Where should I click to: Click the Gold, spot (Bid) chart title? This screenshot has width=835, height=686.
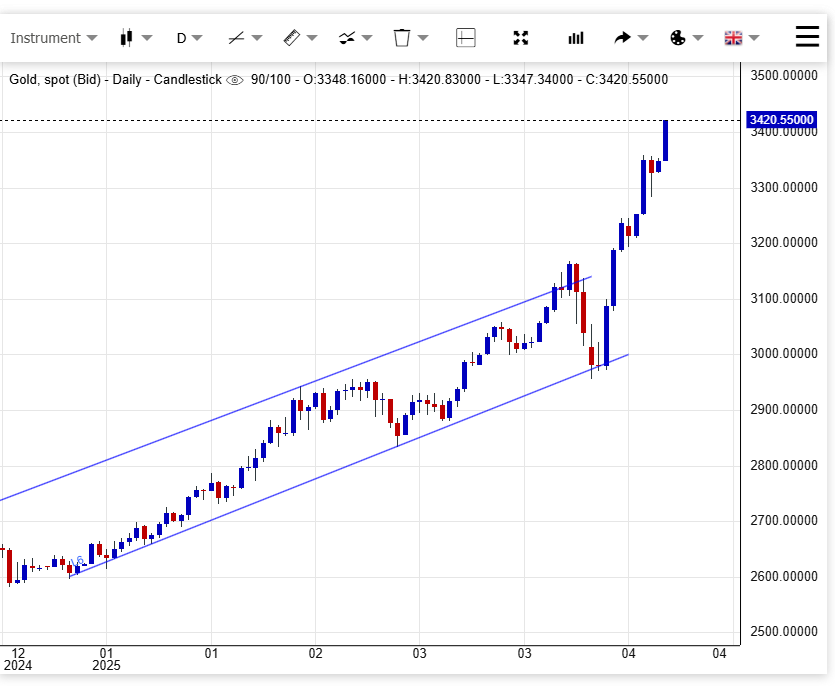pyautogui.click(x=57, y=80)
